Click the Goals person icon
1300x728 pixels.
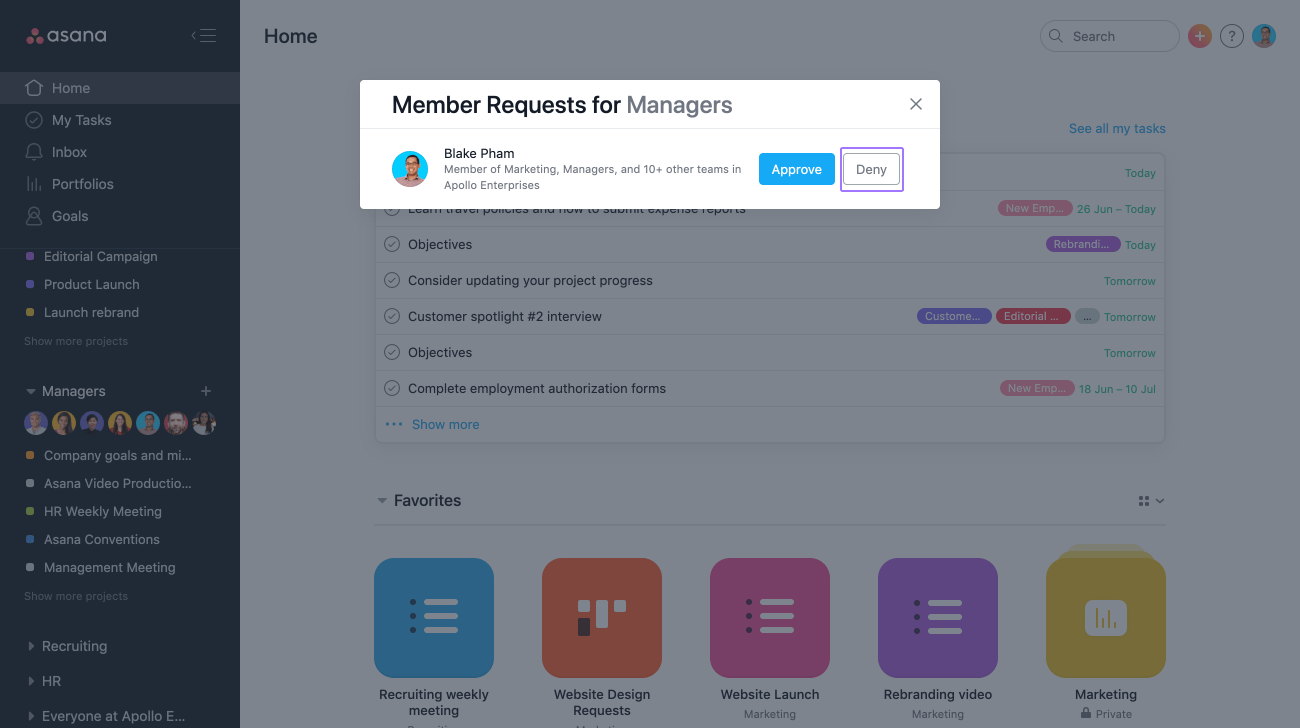click(x=34, y=216)
